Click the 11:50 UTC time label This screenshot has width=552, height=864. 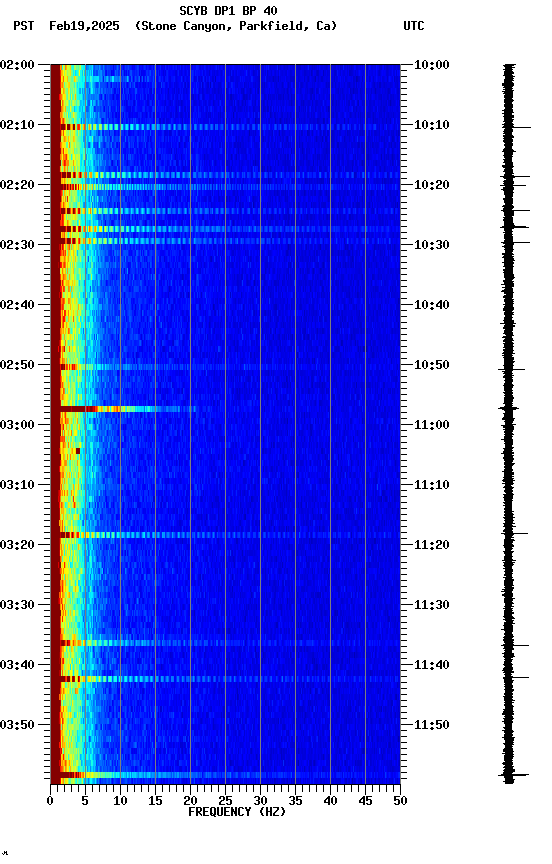coord(431,725)
